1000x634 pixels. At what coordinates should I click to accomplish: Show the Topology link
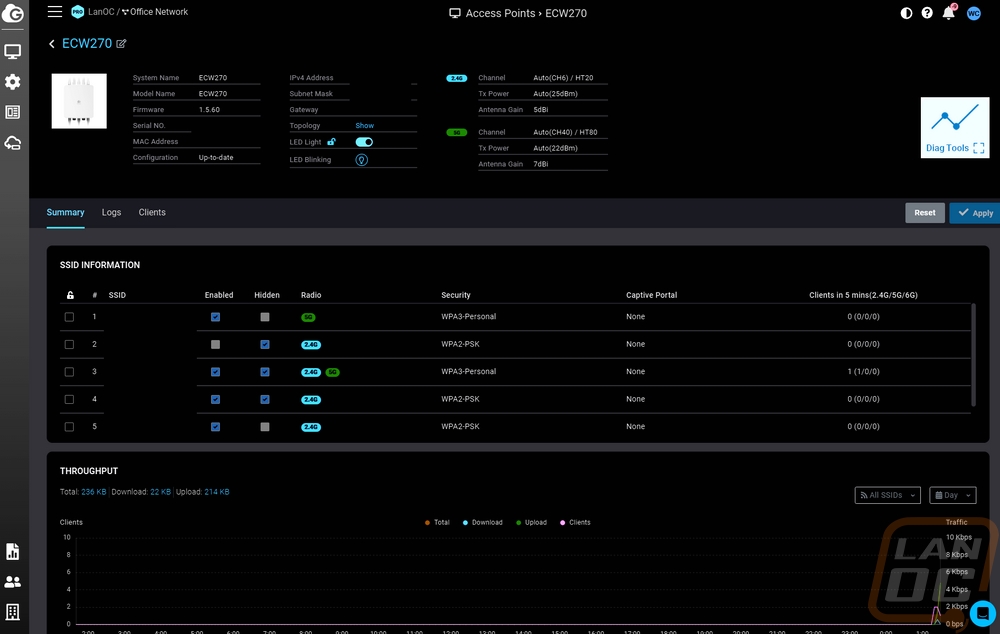(x=364, y=126)
